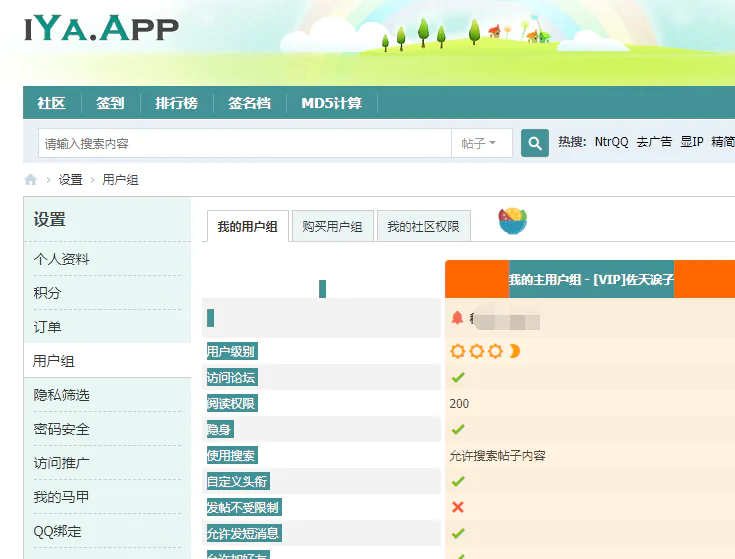Open the 排行榜 navigation item
This screenshot has height=559, width=735.
(x=176, y=103)
